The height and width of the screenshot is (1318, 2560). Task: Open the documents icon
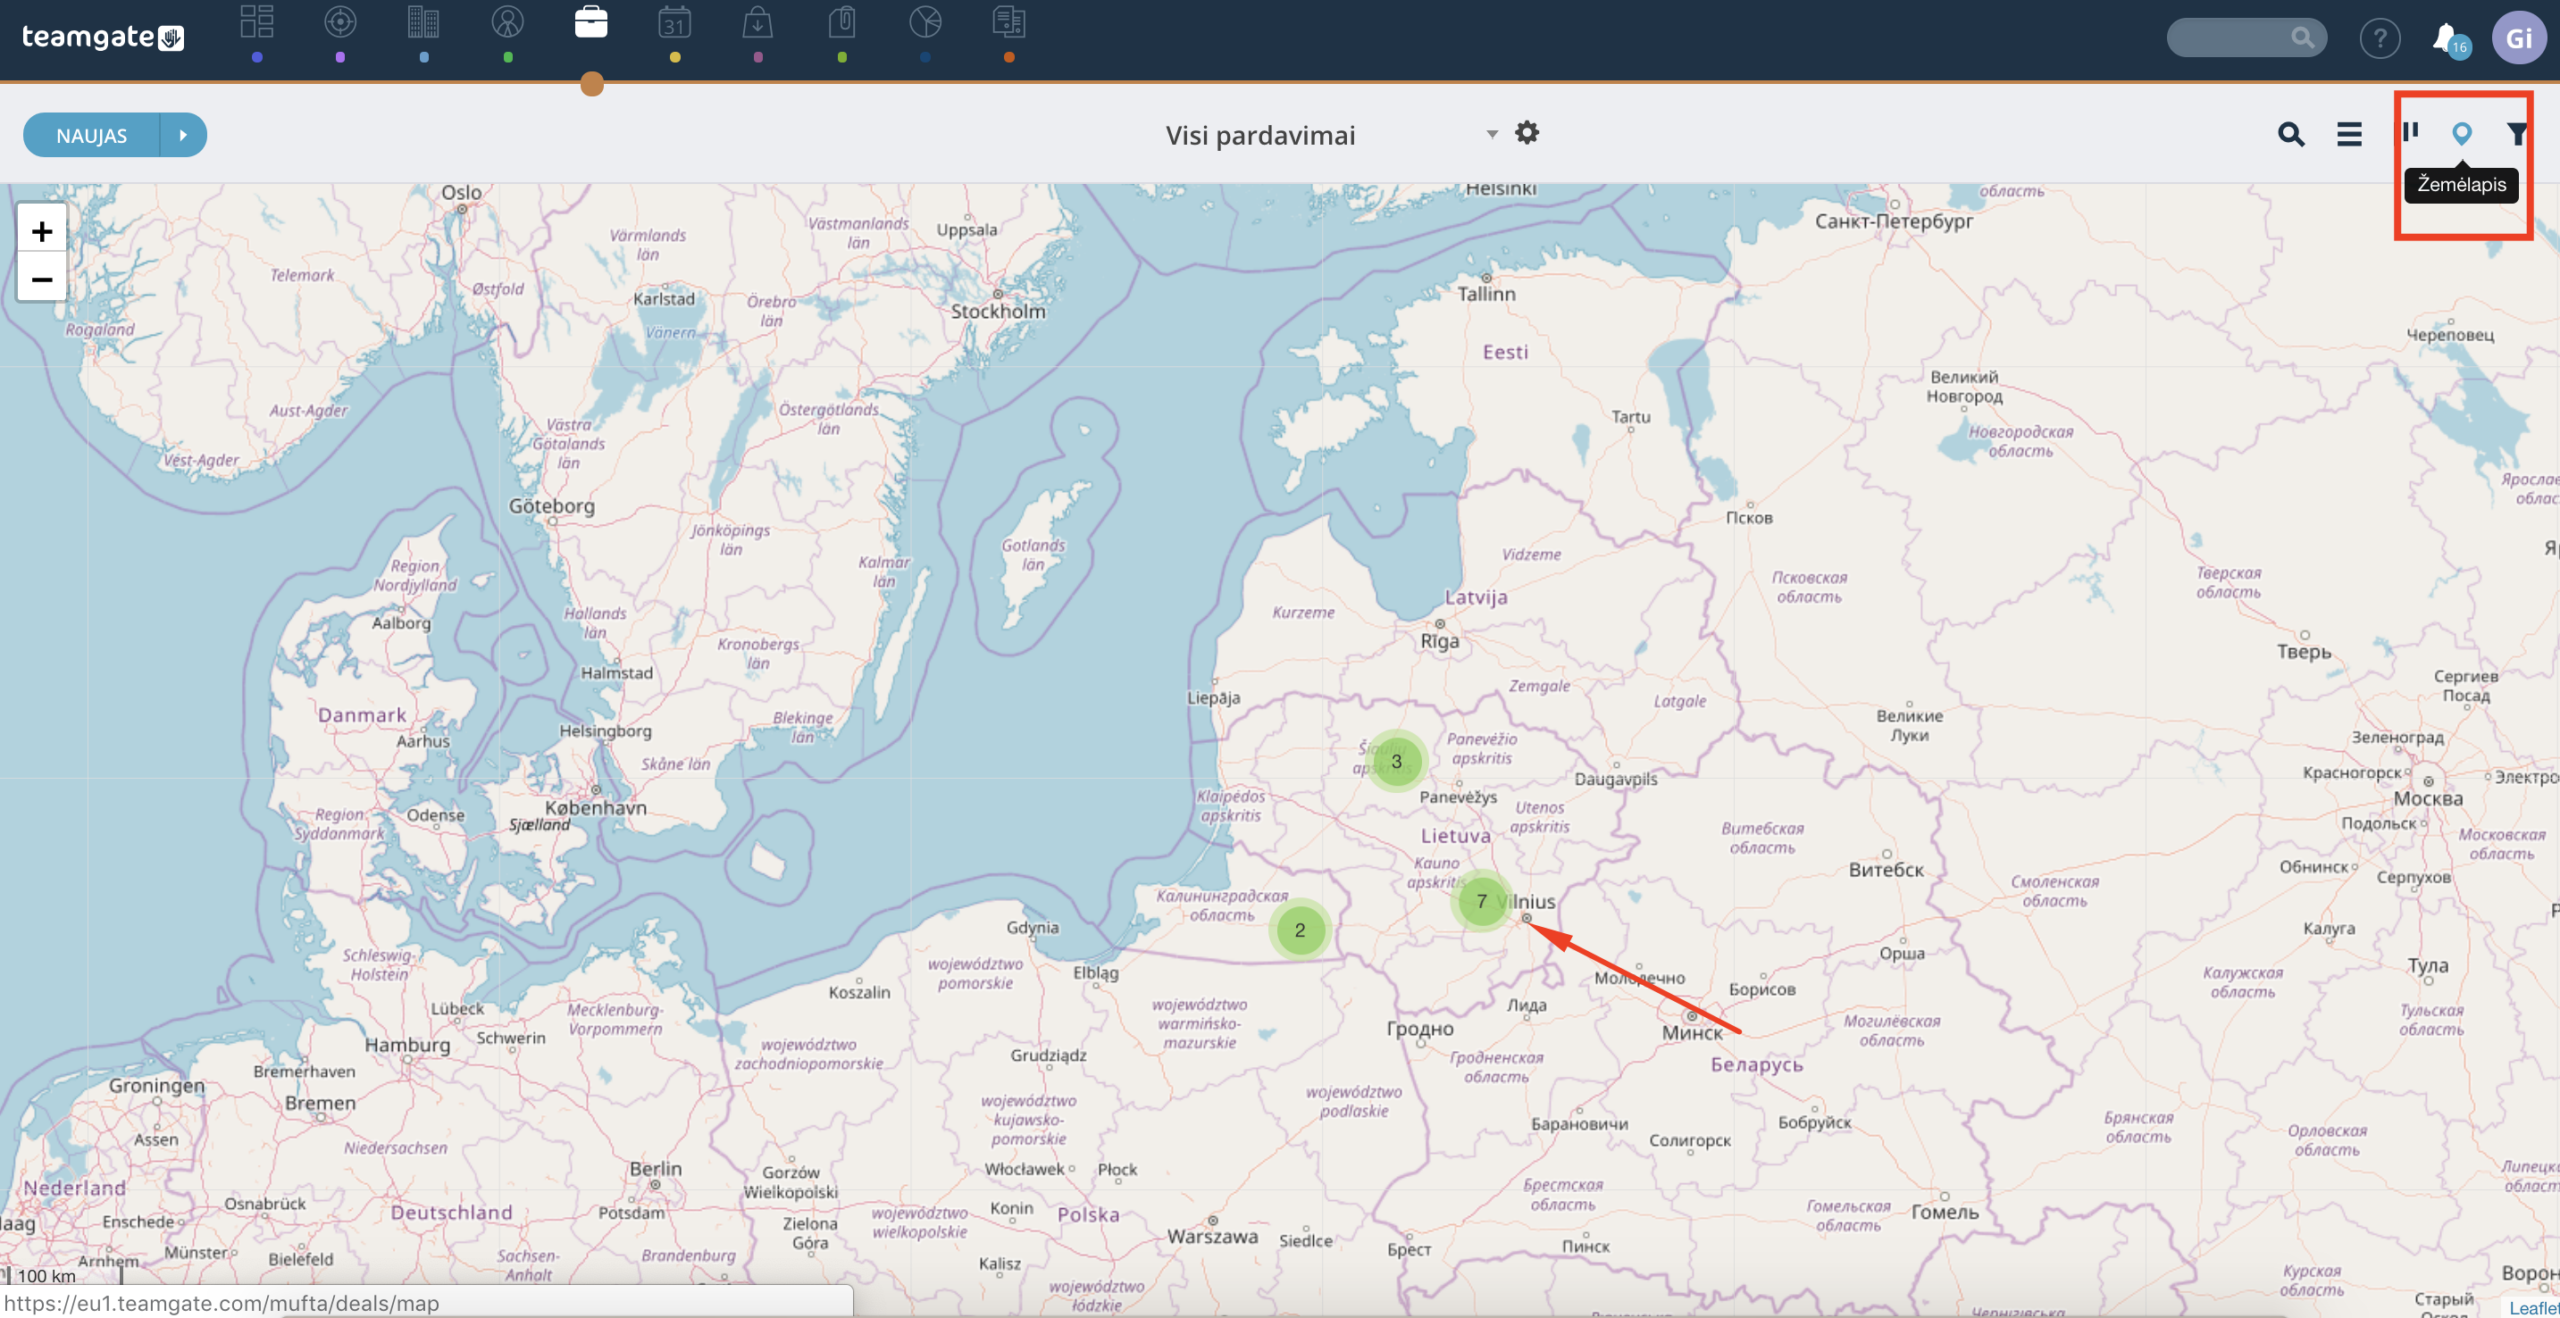1009,22
